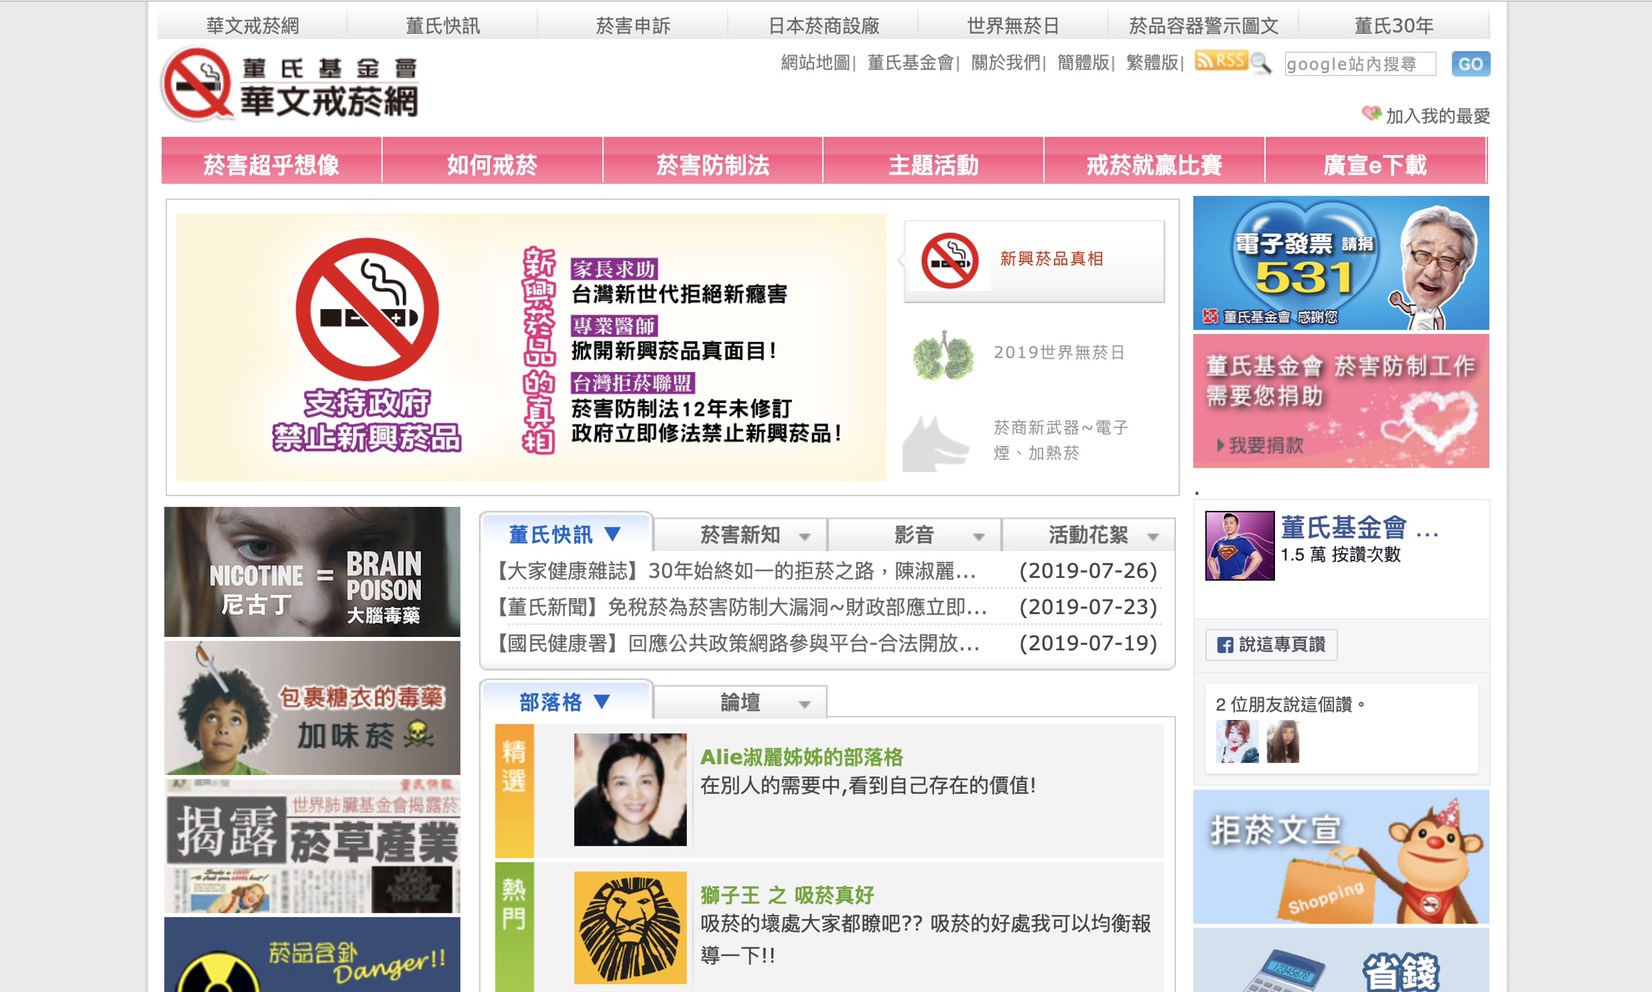Open the 省錢 calculator banner
This screenshot has height=992, width=1652.
pyautogui.click(x=1341, y=960)
